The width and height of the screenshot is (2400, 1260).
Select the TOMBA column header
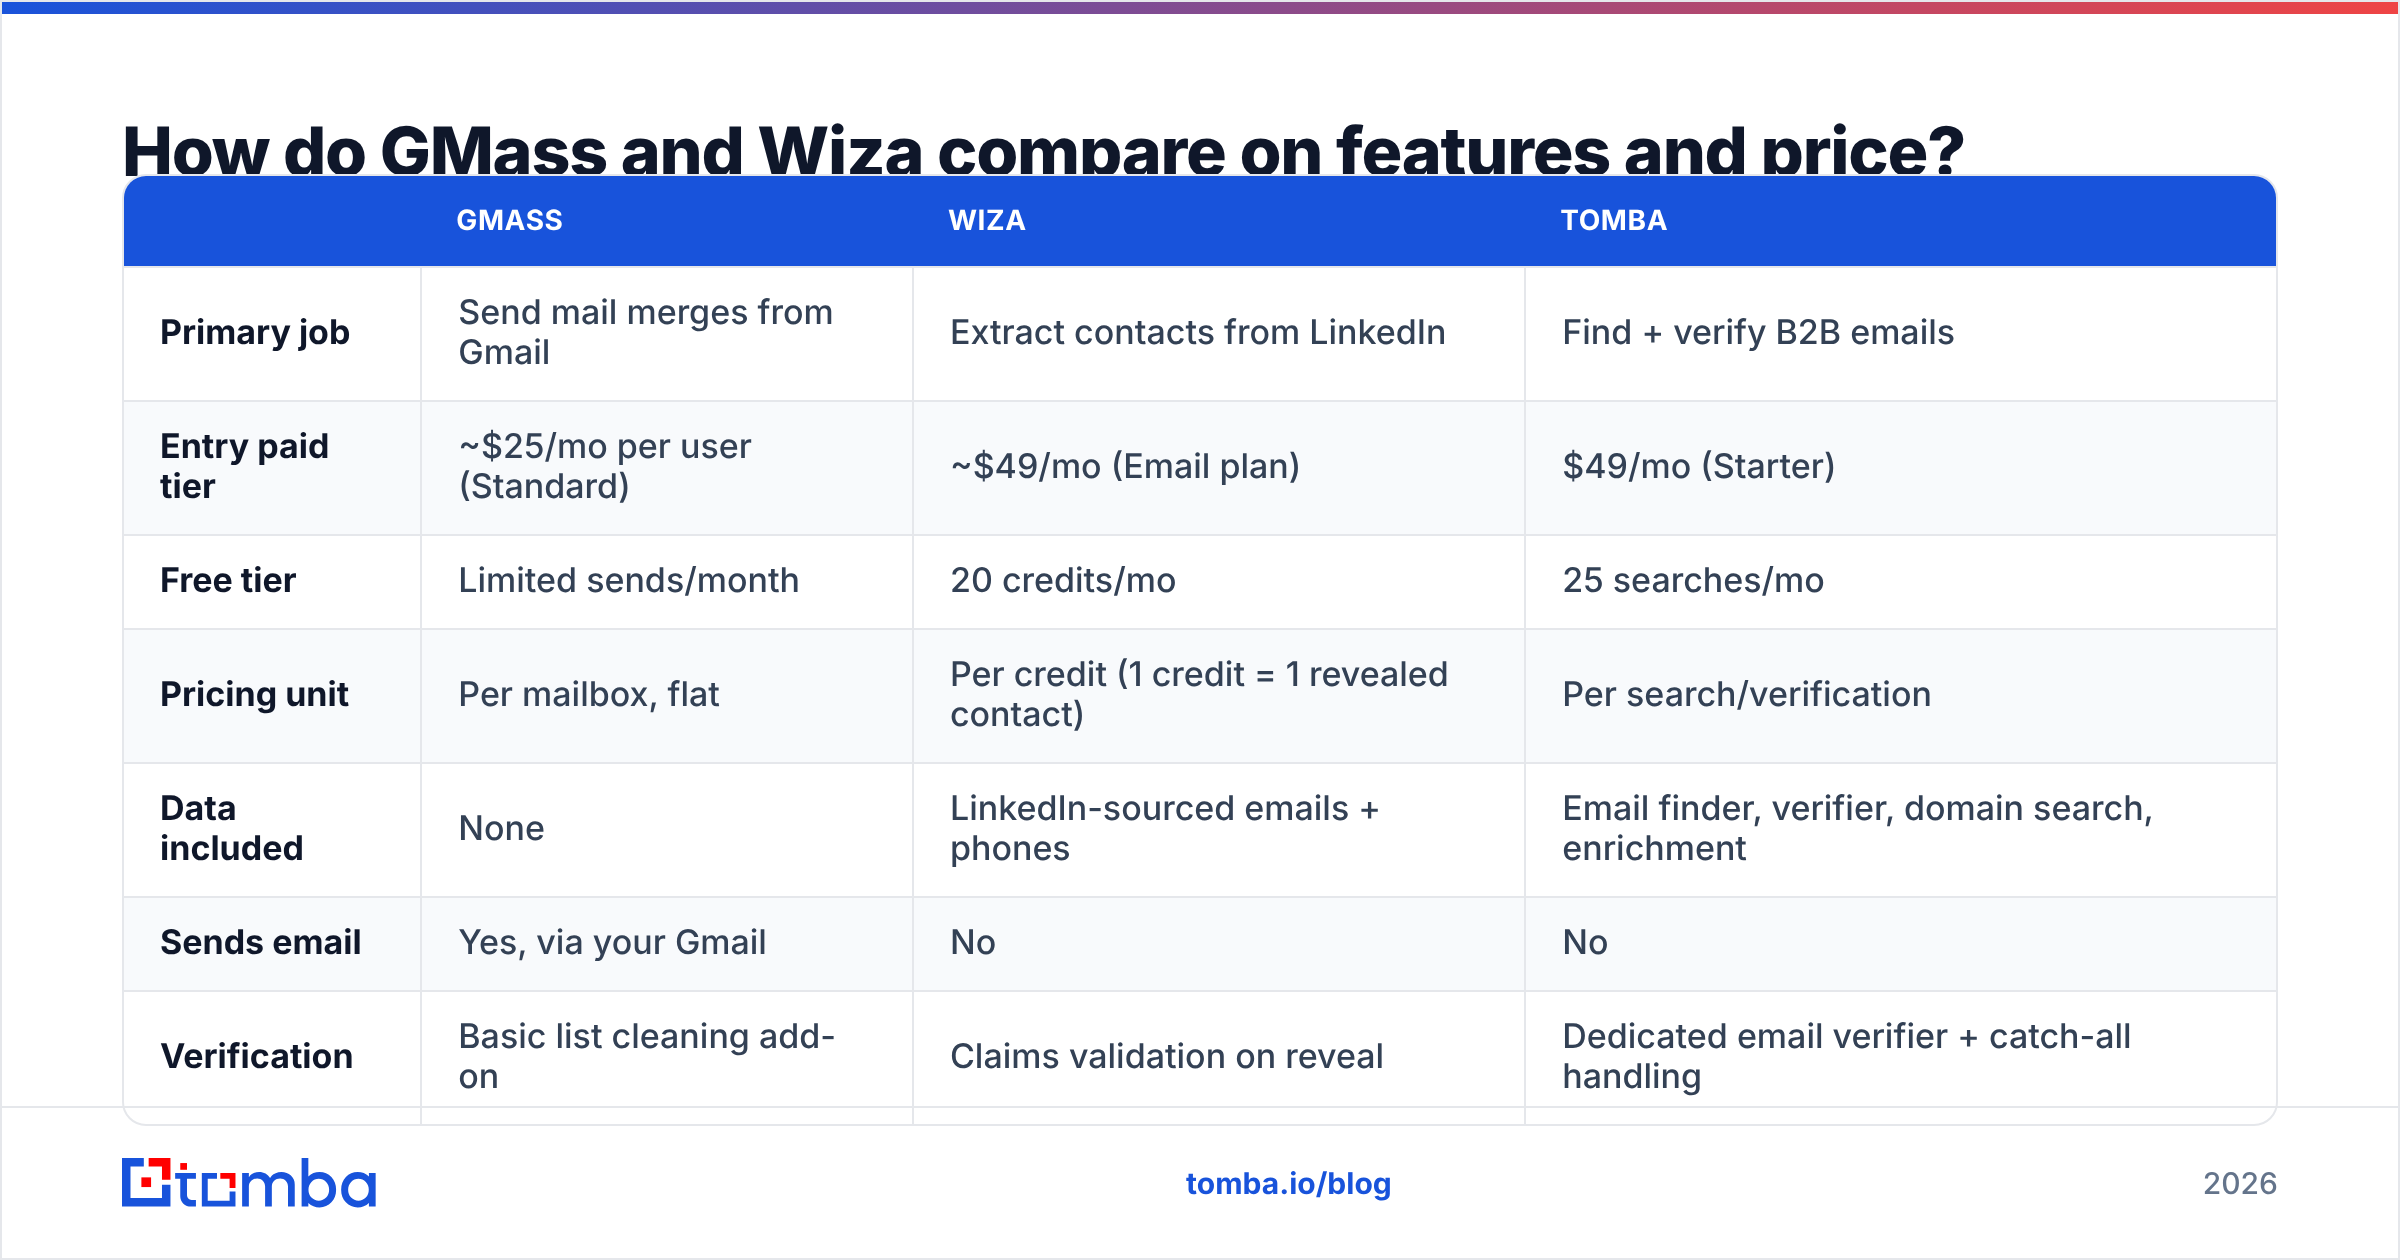point(1614,220)
